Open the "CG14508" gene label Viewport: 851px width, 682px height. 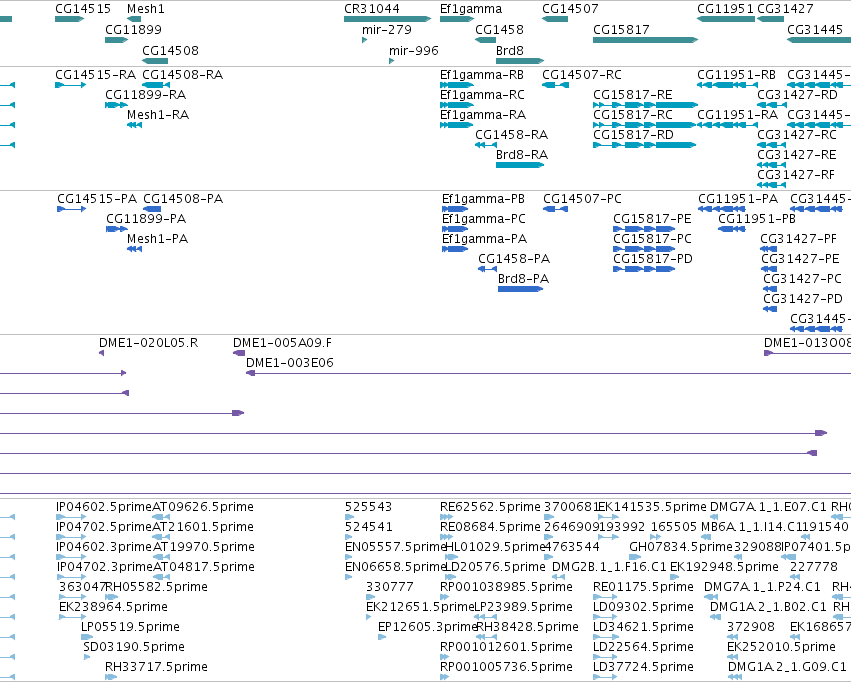click(170, 50)
